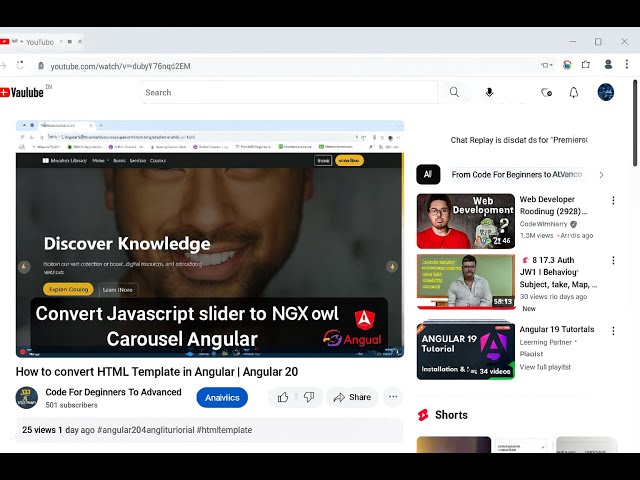Open the Chrome profile icon
The width and height of the screenshot is (640, 480).
608,64
